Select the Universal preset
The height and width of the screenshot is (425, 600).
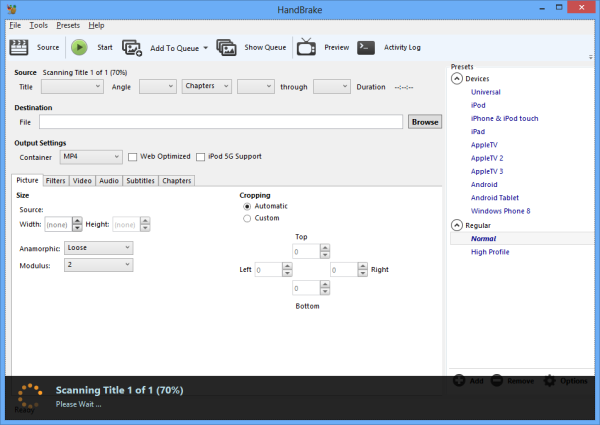486,92
